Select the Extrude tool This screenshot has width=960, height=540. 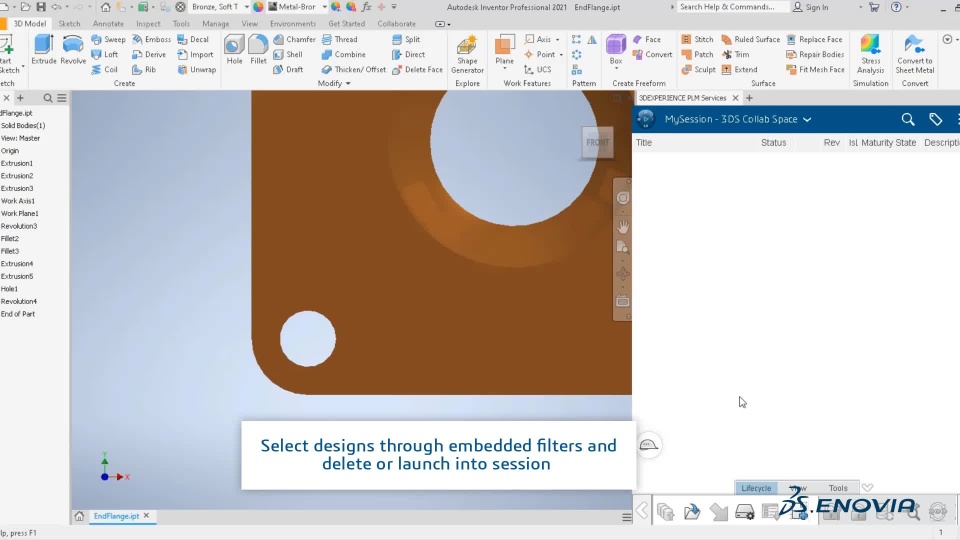43,50
